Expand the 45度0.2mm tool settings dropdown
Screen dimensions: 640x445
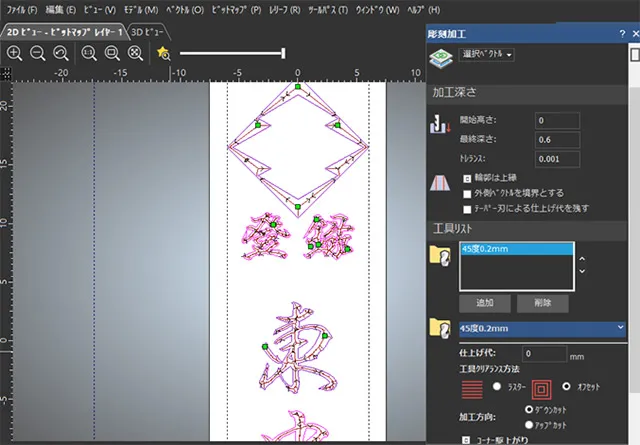pos(620,327)
